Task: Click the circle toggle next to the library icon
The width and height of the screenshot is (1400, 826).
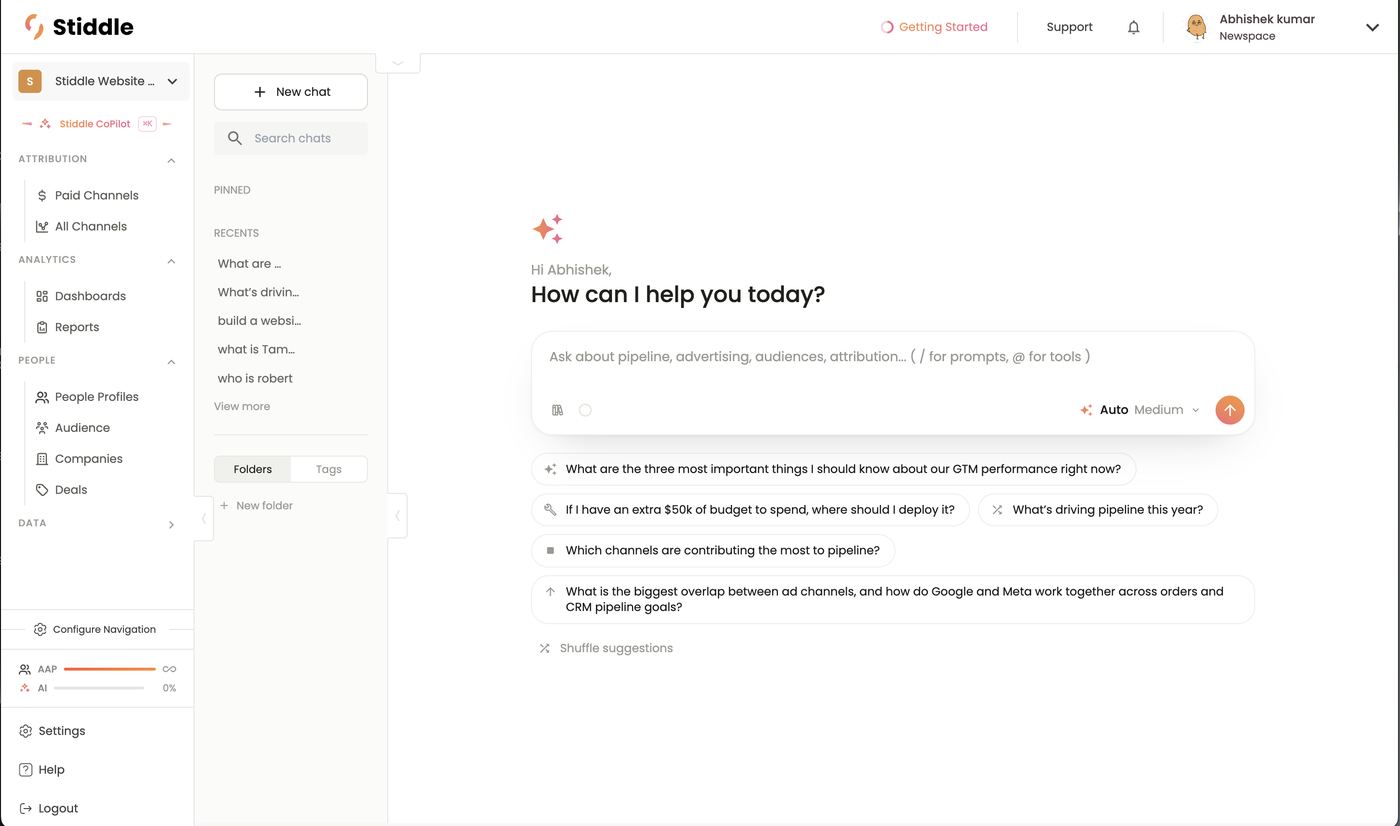Action: point(585,410)
